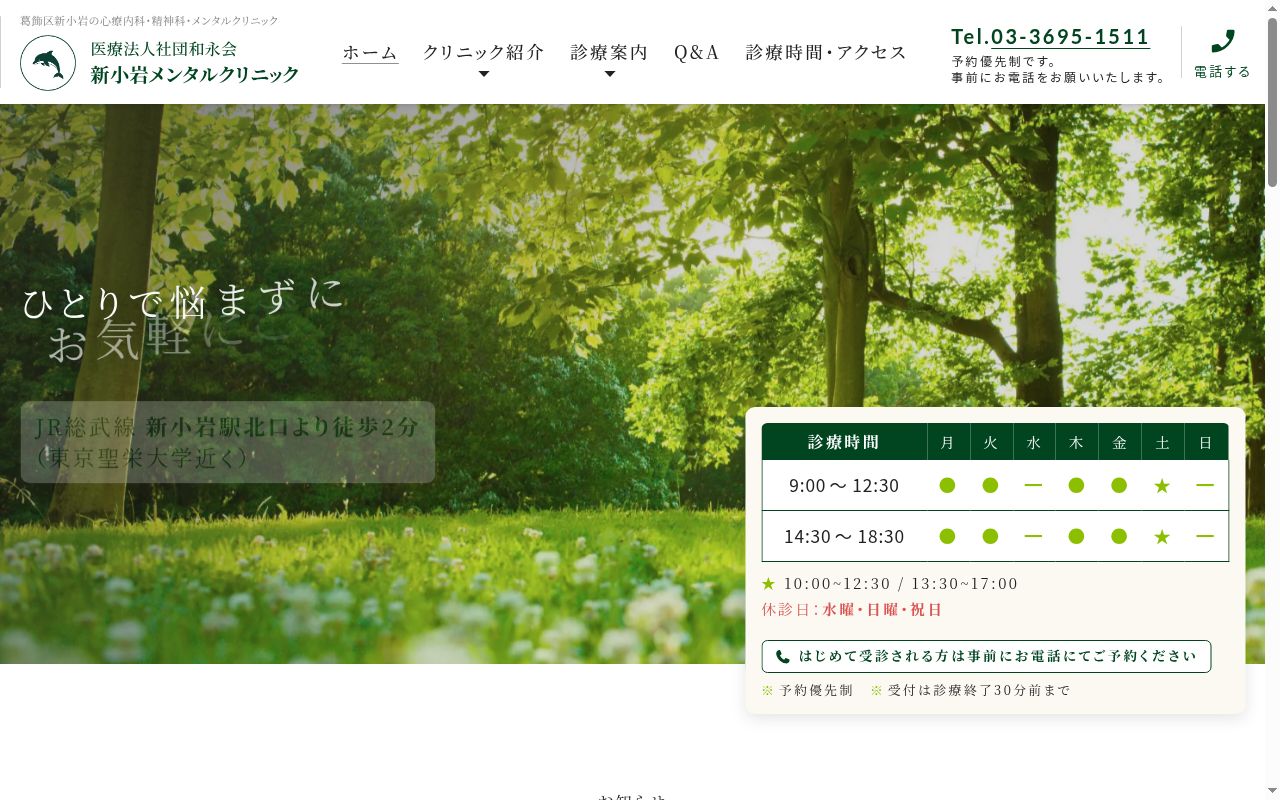Screen dimensions: 1280x800
Task: Click the JR総武線 新小岩駅北口 access banner
Action: point(228,442)
